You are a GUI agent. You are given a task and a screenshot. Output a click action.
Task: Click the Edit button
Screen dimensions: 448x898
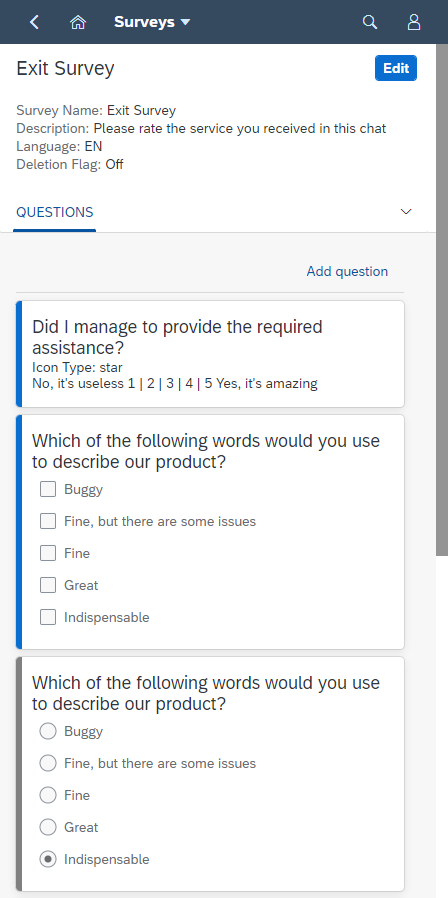(x=396, y=68)
